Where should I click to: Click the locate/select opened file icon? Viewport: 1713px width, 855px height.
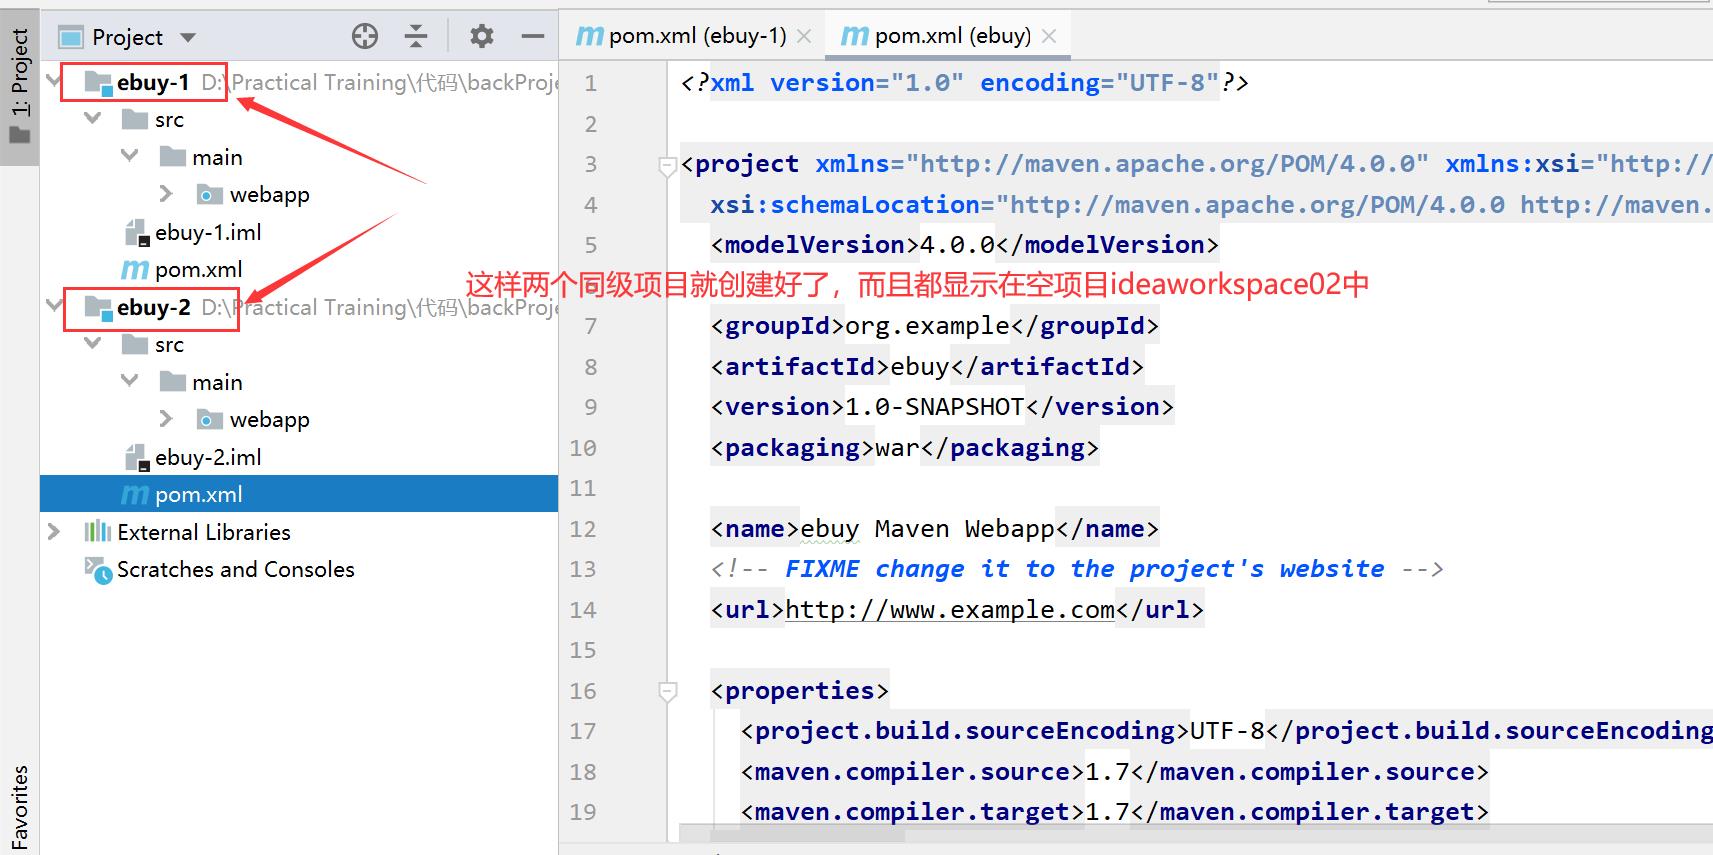pyautogui.click(x=365, y=37)
